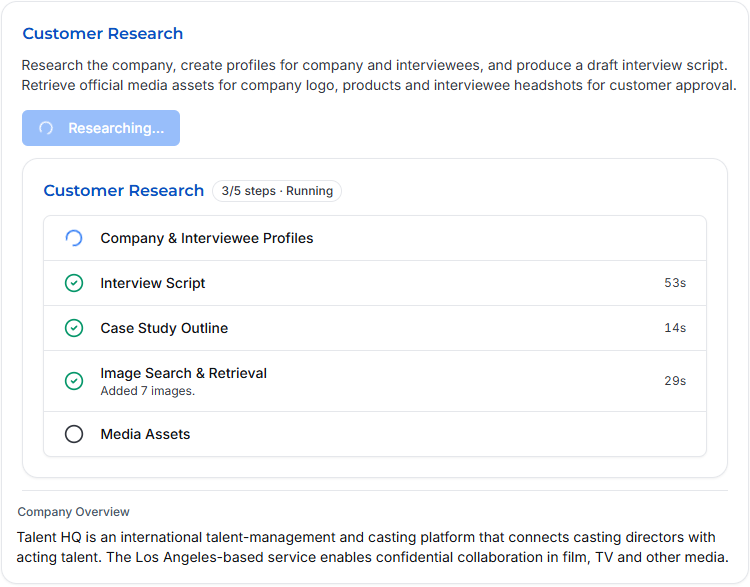Click the green checkmark for Case Study Outline
Image resolution: width=750 pixels, height=587 pixels.
(74, 328)
